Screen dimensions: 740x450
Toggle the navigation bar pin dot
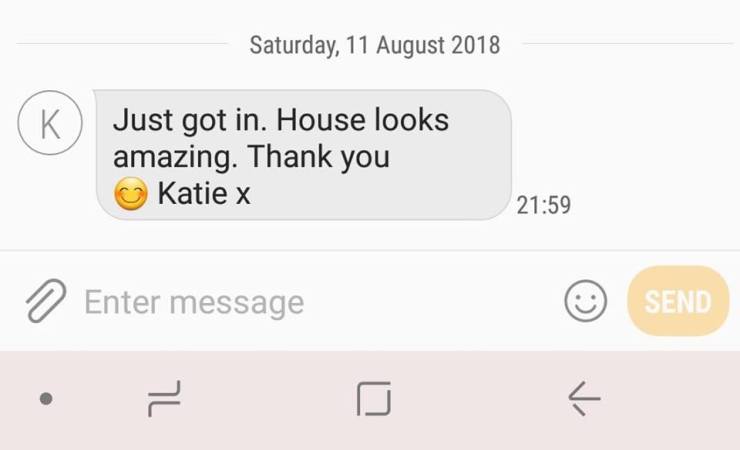pyautogui.click(x=46, y=399)
